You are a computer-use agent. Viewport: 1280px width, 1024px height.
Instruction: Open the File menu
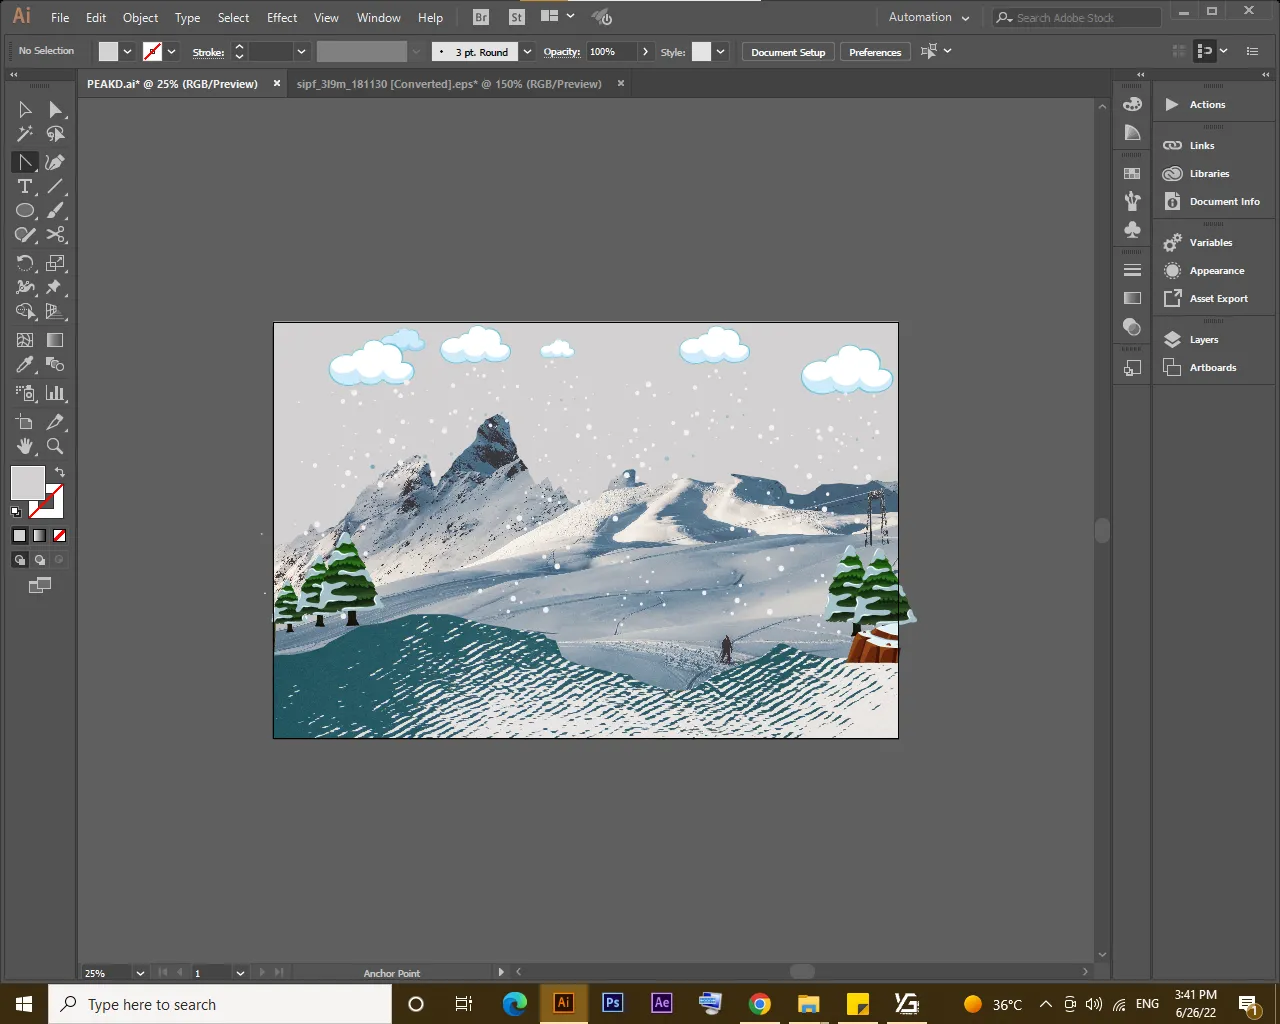pos(60,17)
